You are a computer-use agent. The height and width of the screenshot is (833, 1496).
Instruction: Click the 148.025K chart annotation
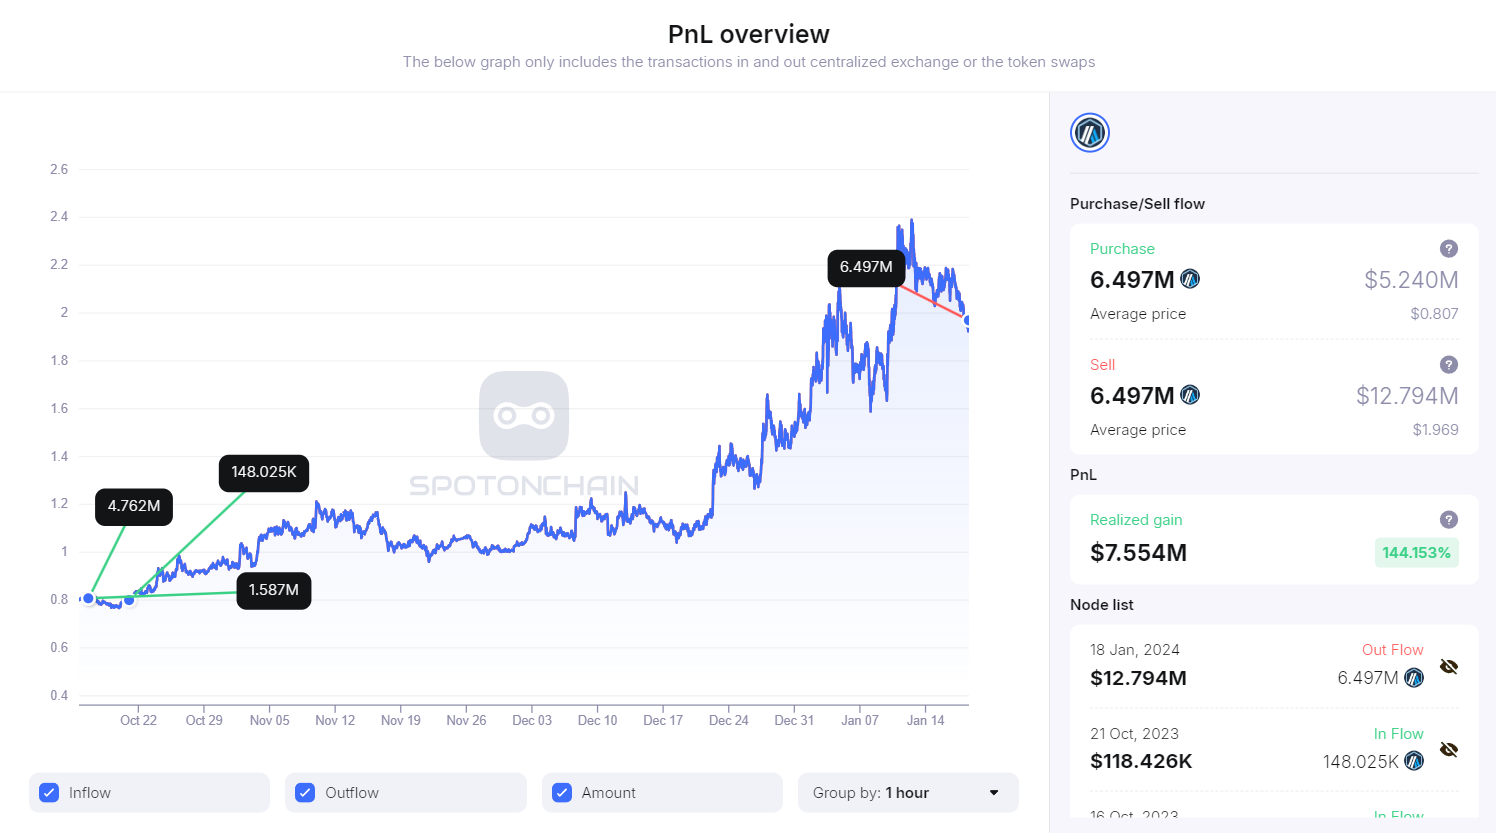(x=263, y=473)
